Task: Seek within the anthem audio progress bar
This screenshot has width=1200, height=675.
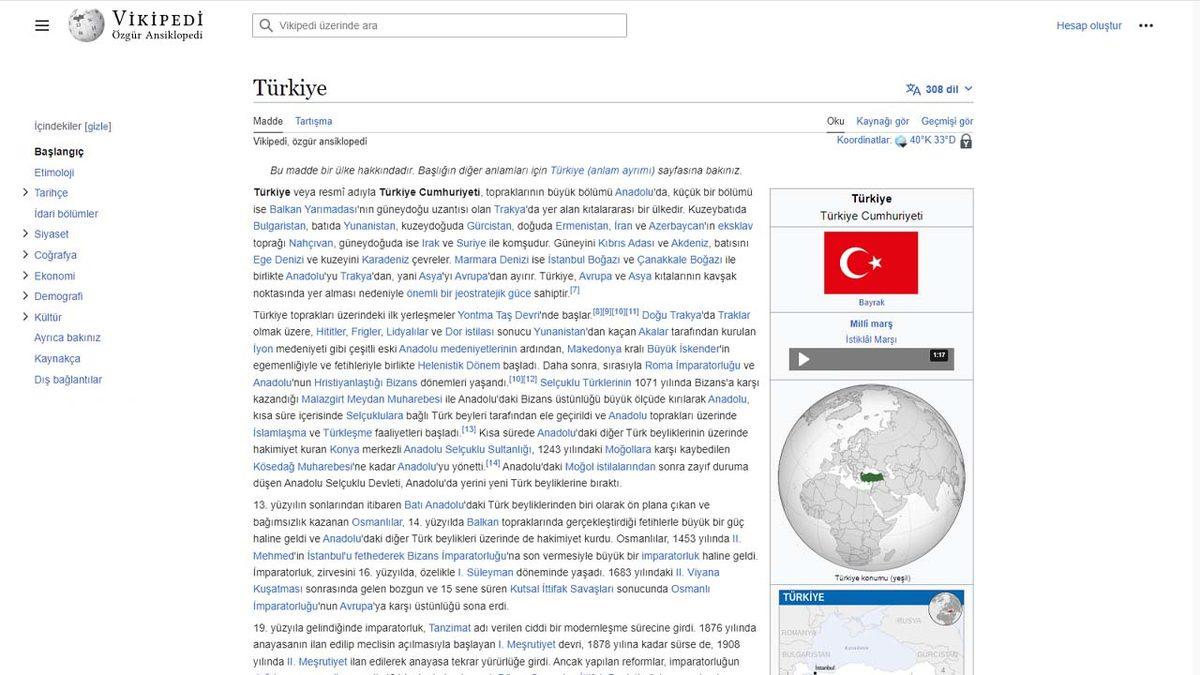Action: (870, 360)
